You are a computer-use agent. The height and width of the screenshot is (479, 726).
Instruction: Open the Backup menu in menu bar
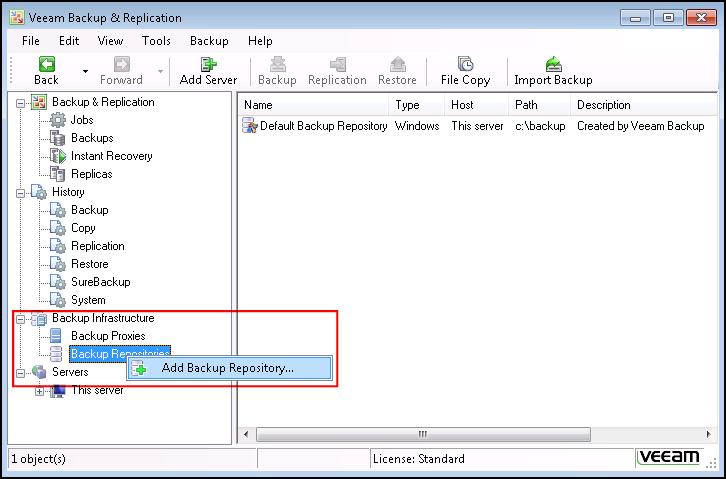click(209, 41)
